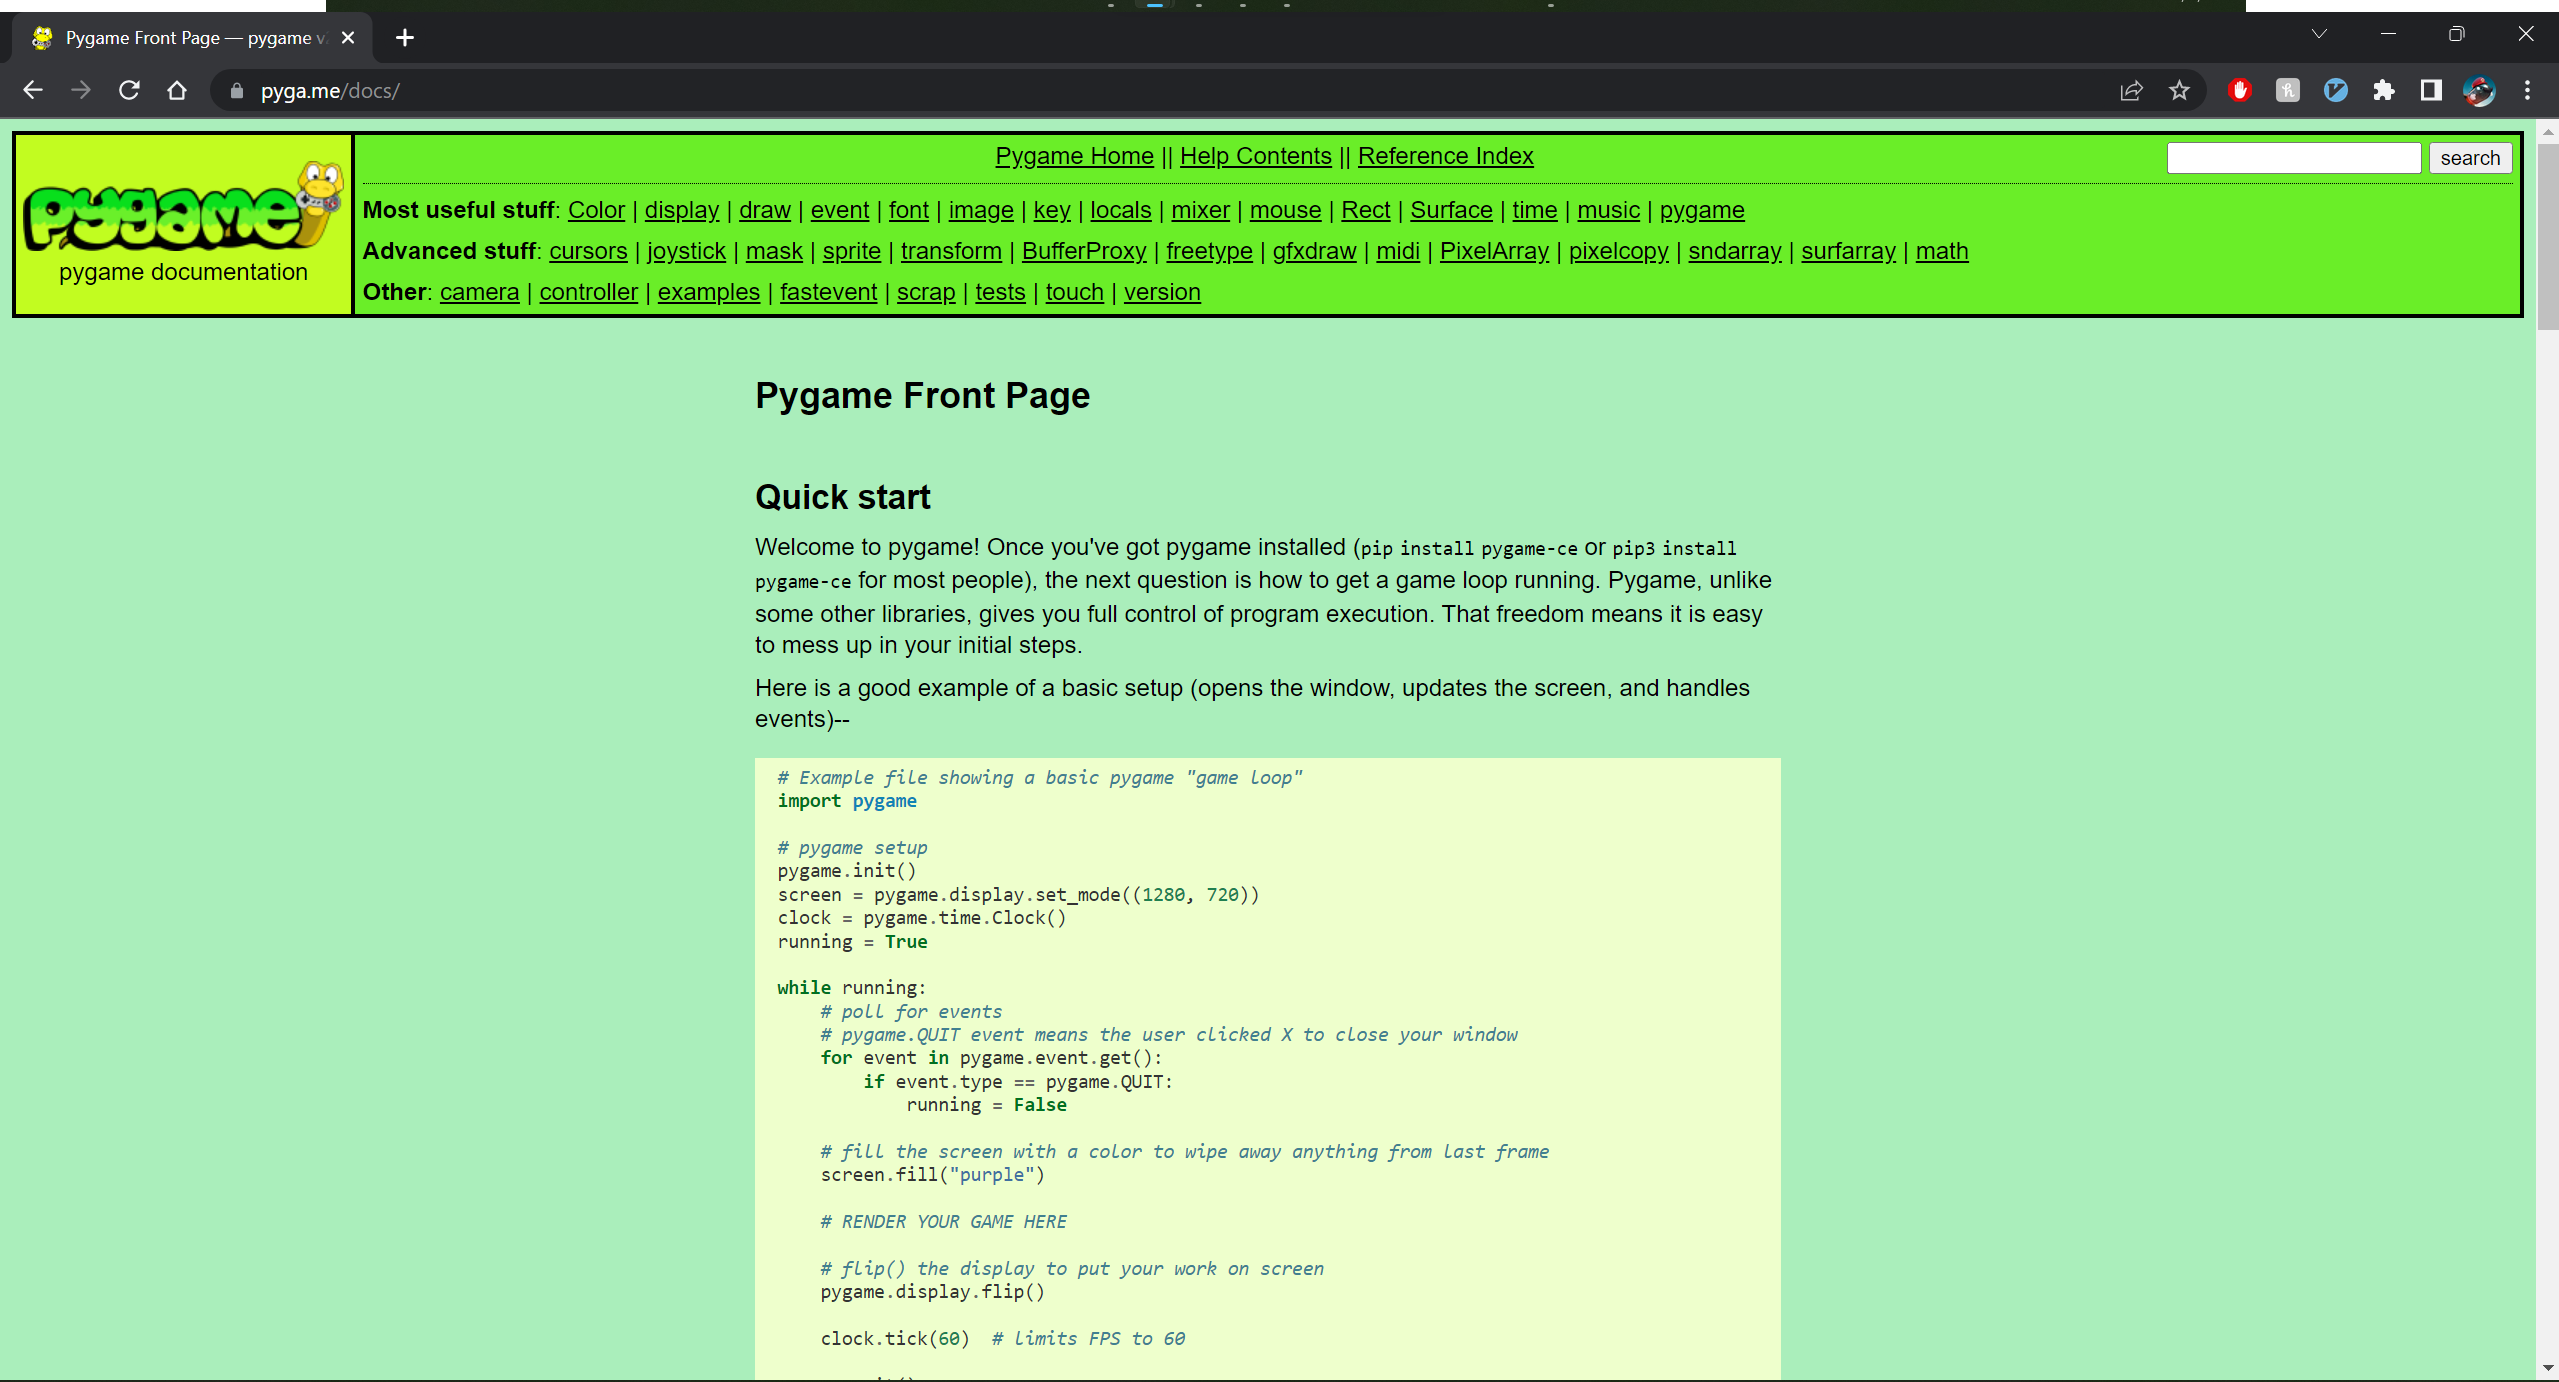Go to the Surface docs link
Image resolution: width=2559 pixels, height=1382 pixels.
point(1450,210)
